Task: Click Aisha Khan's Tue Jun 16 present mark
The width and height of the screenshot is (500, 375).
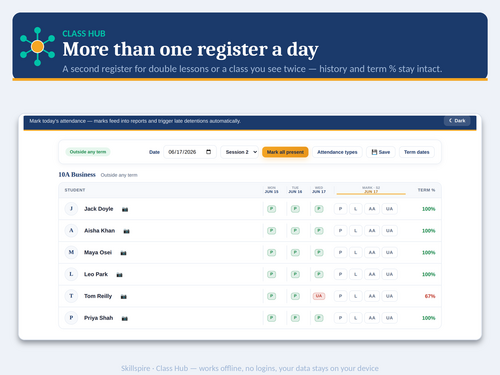Action: tap(295, 231)
